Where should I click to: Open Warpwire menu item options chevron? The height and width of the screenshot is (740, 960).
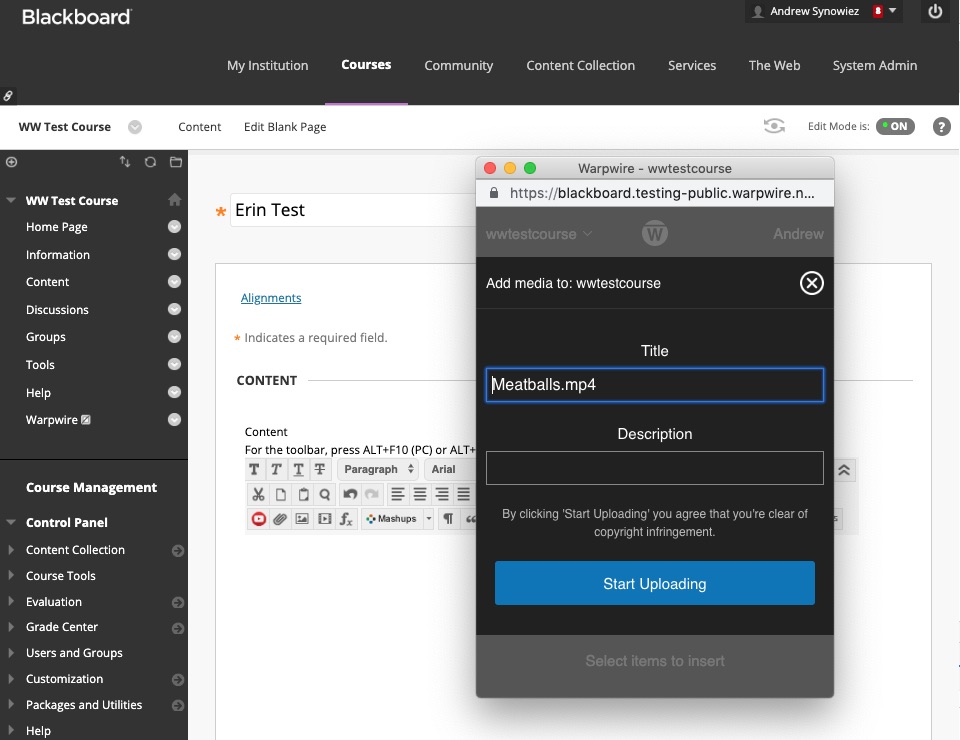click(174, 420)
